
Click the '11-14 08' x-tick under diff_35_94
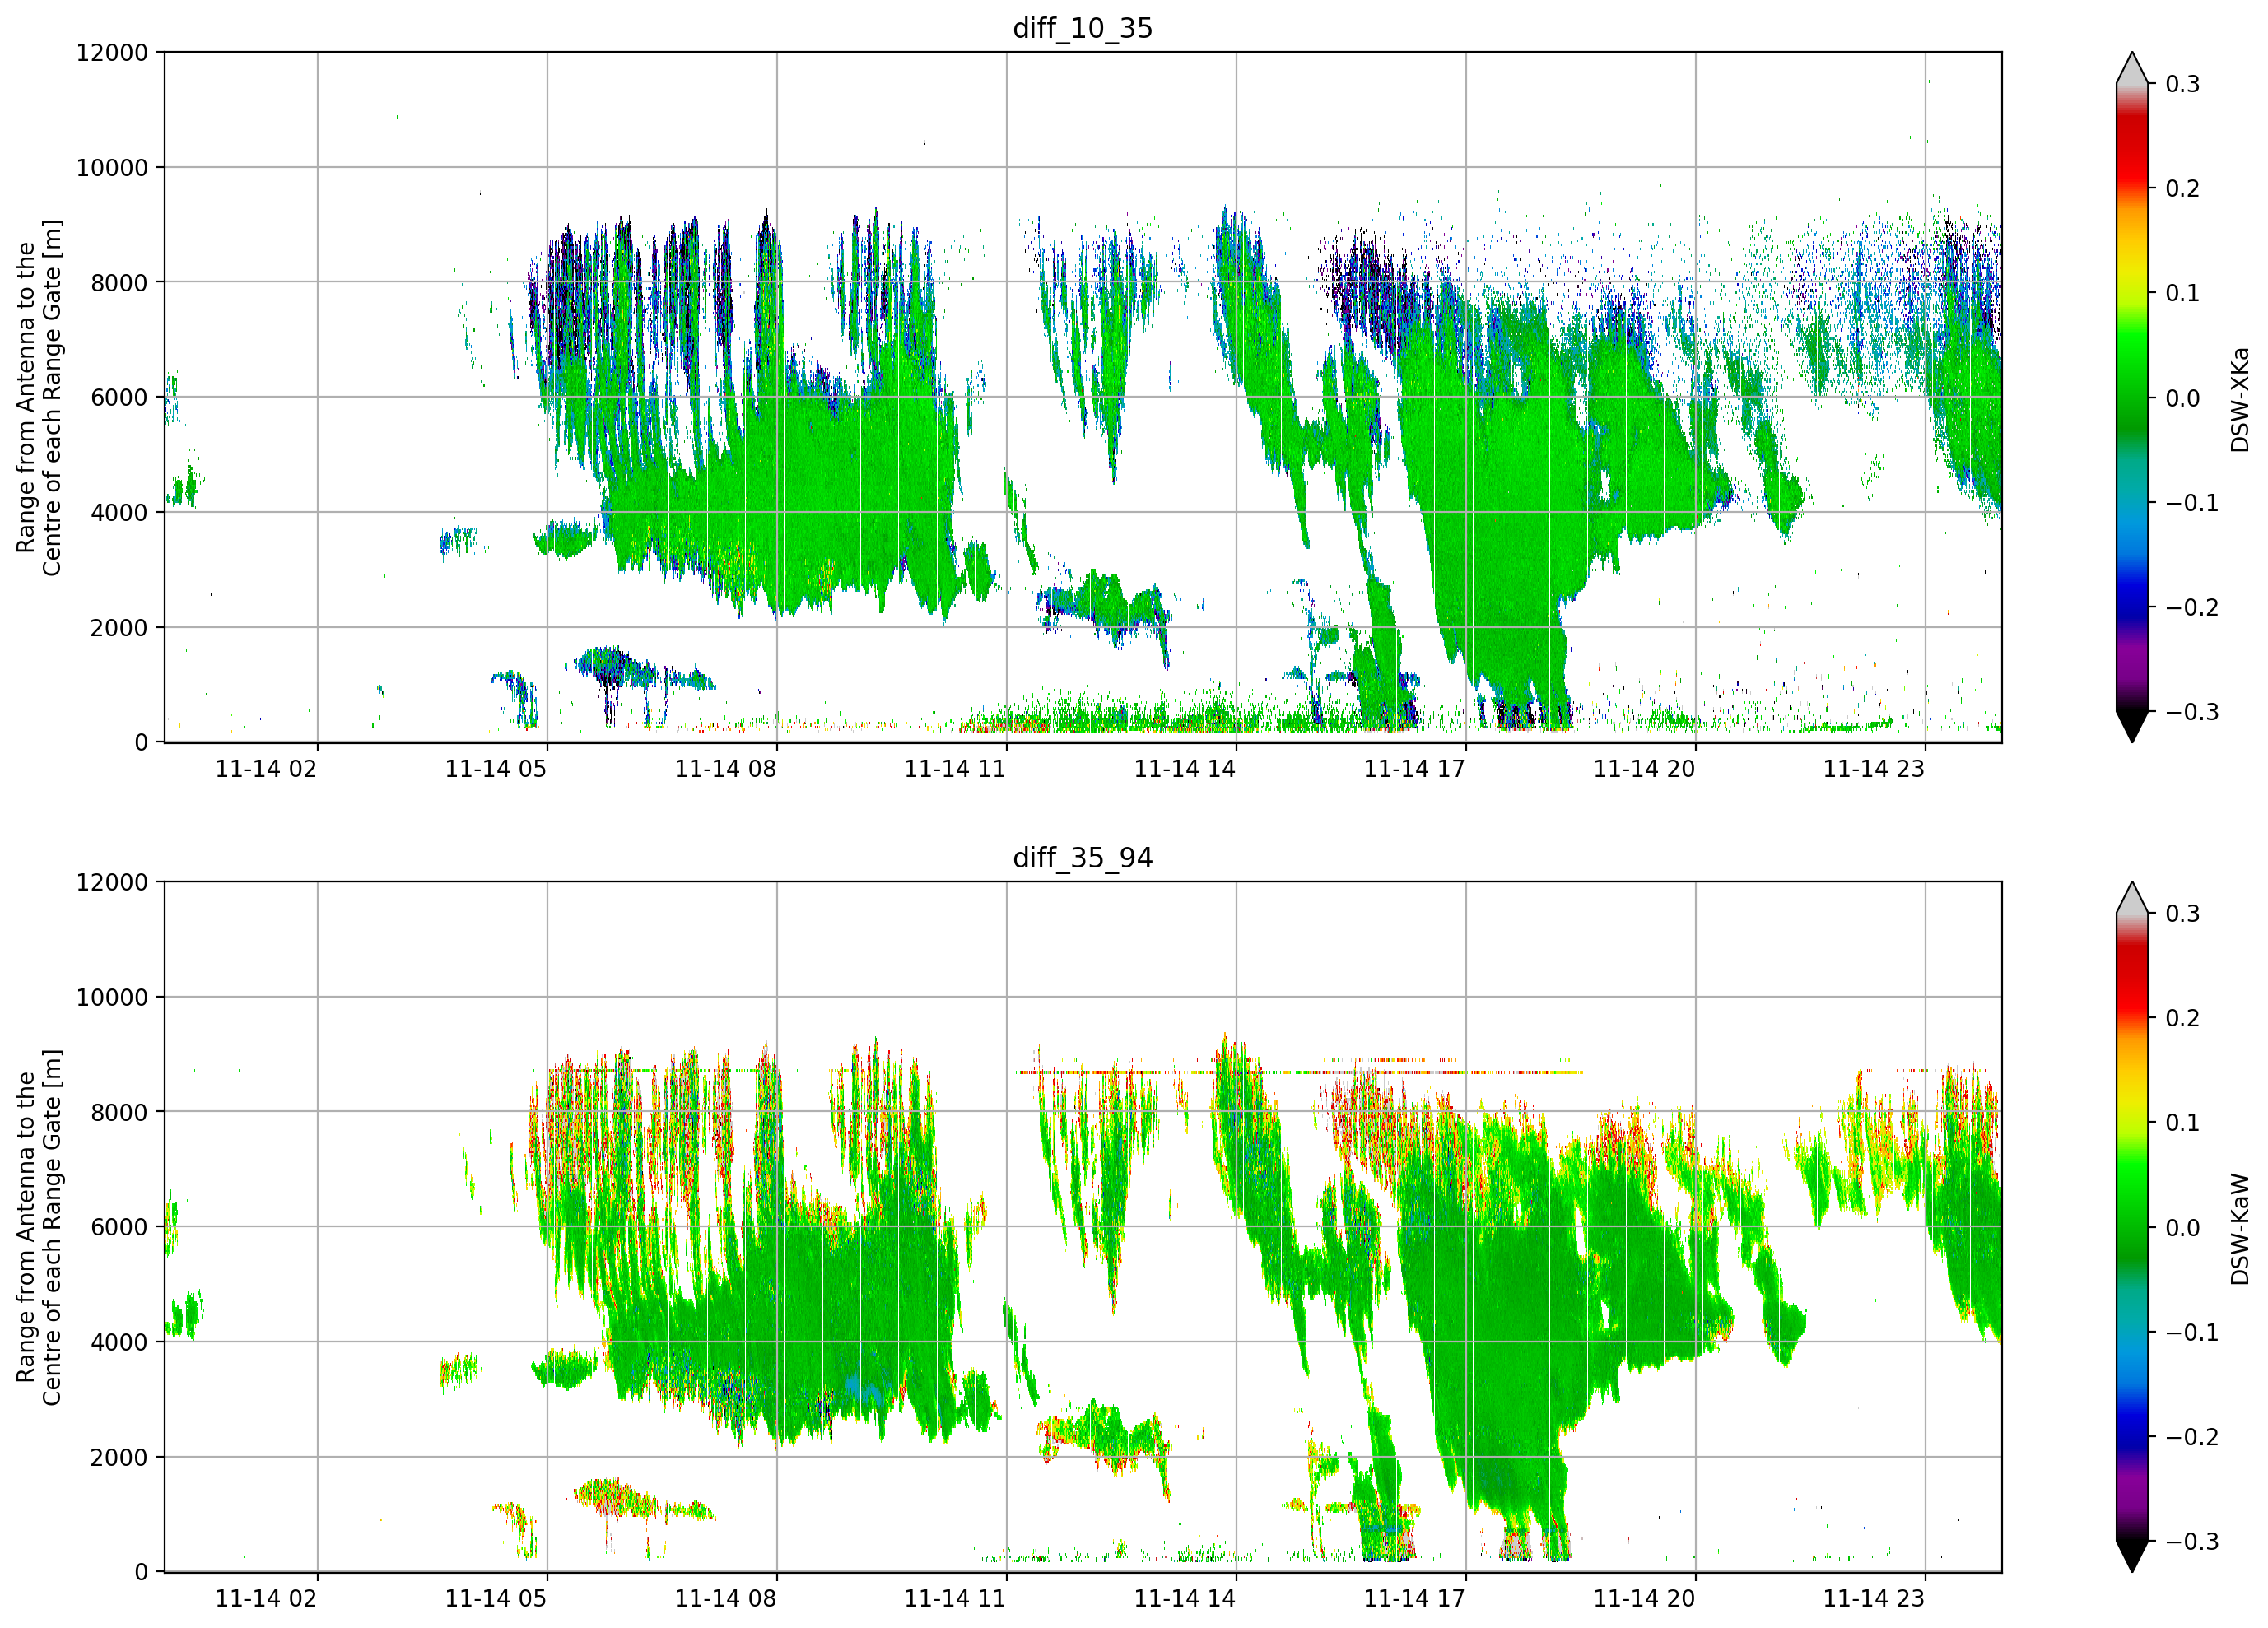(726, 1599)
